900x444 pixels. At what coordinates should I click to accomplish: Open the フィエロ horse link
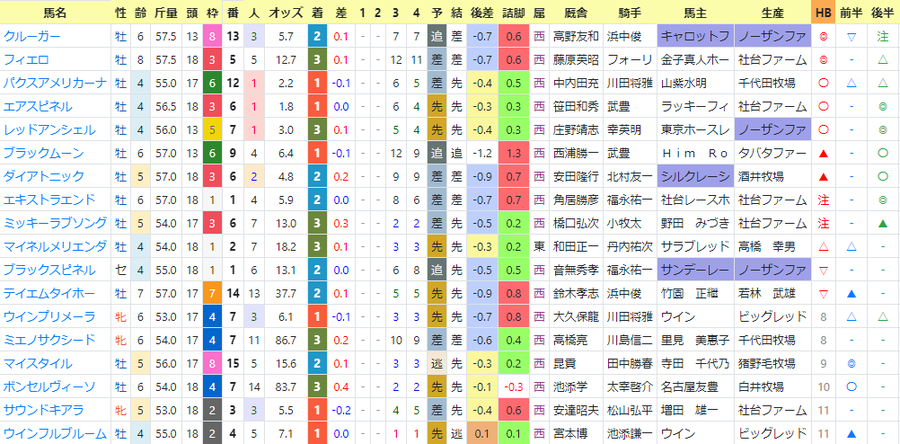point(26,60)
